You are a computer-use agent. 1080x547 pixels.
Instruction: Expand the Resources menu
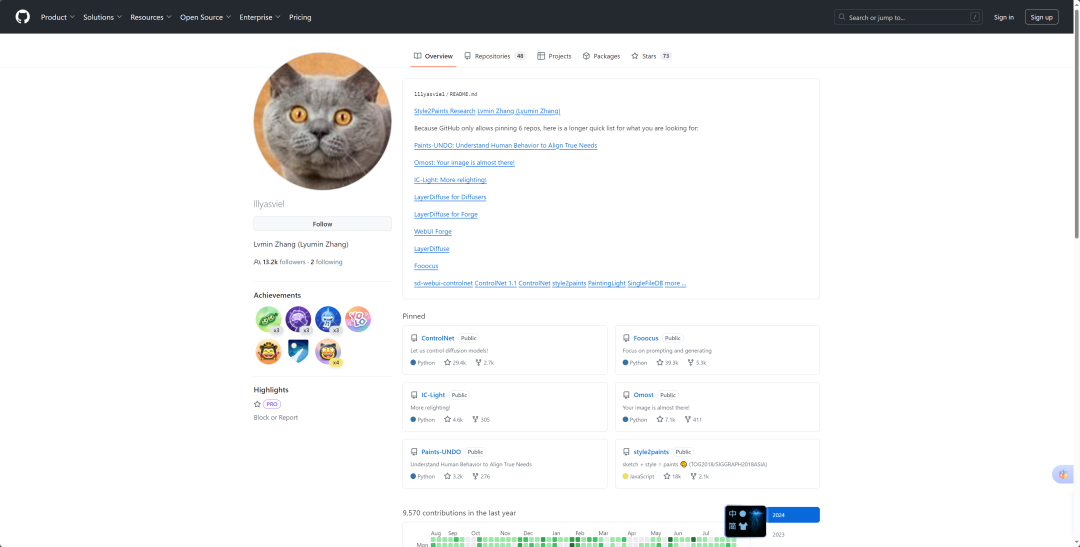(151, 17)
